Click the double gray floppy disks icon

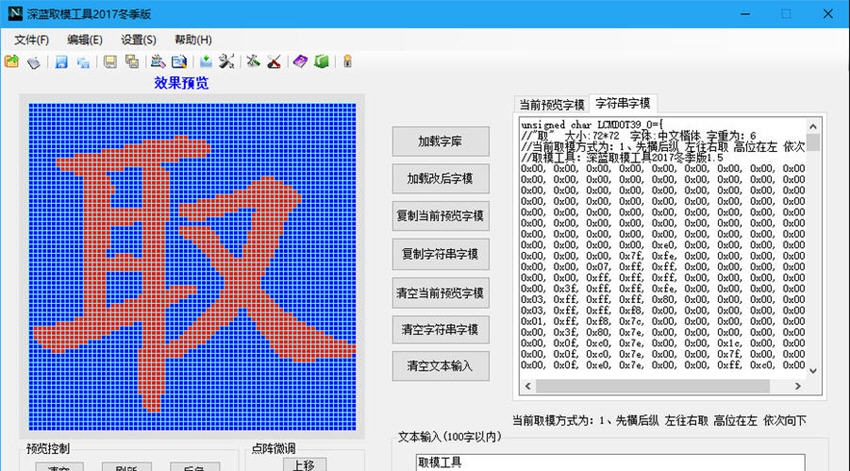click(132, 62)
